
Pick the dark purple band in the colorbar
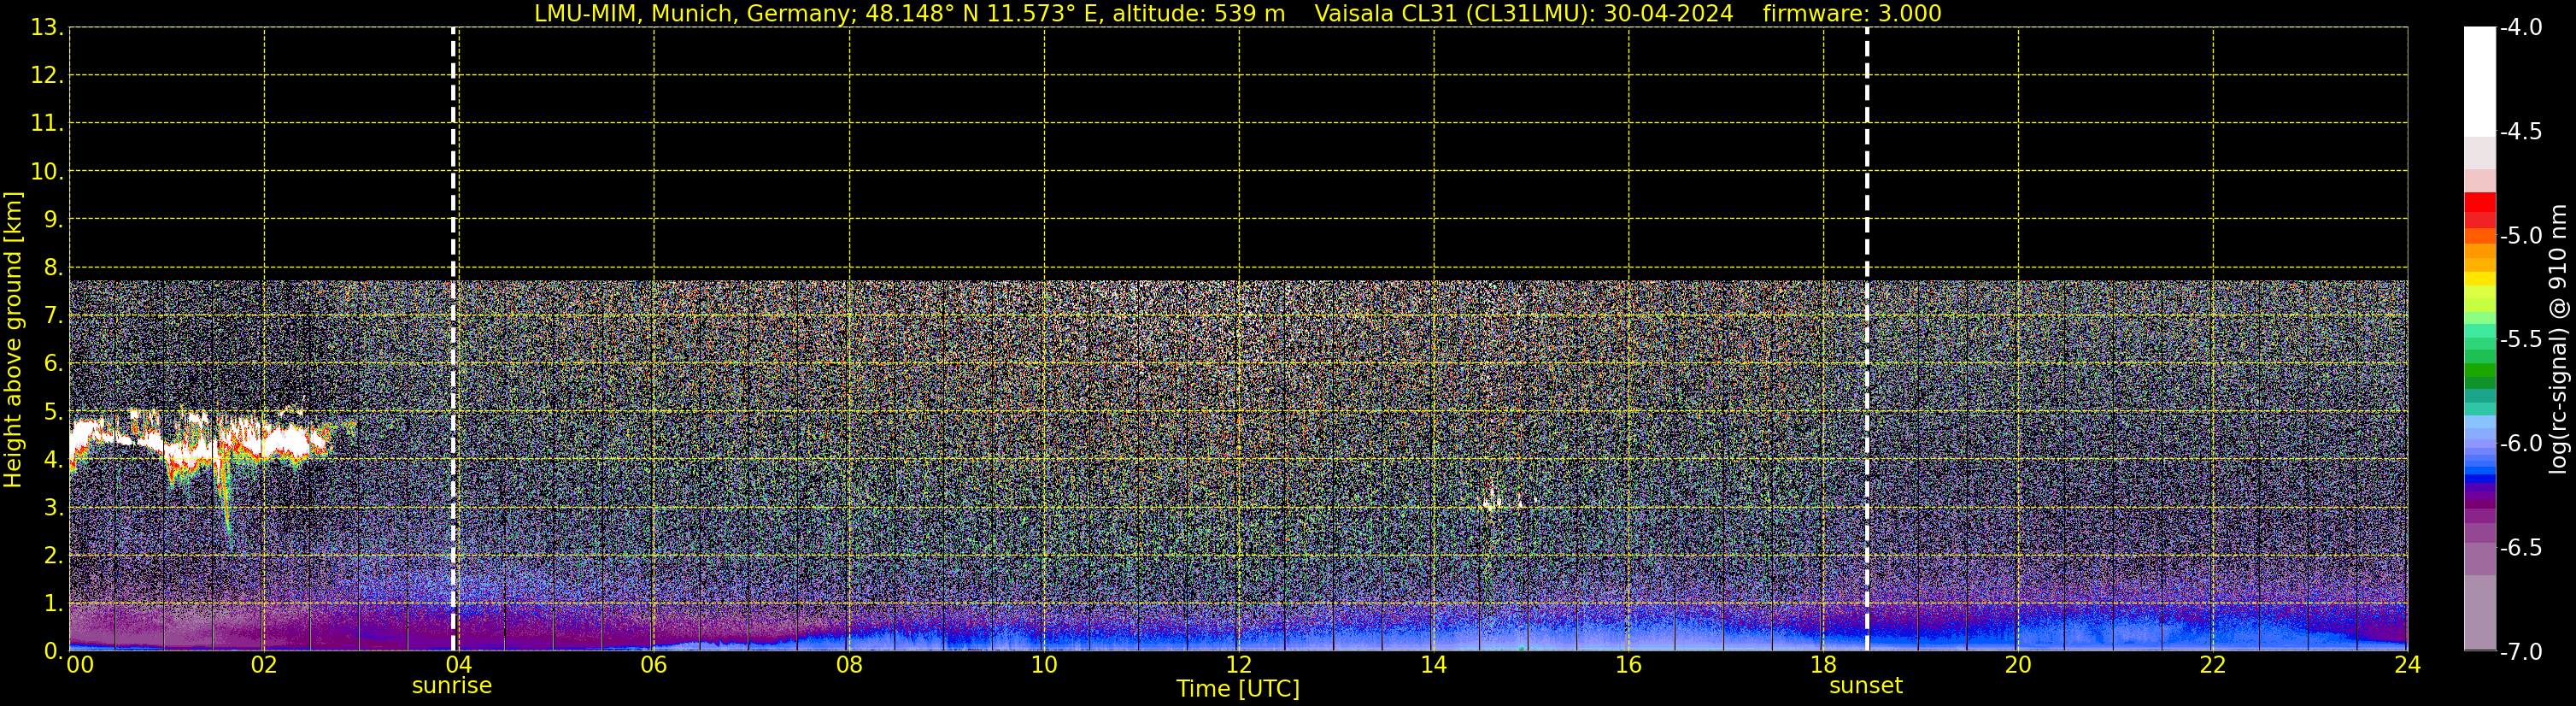[x=2479, y=497]
